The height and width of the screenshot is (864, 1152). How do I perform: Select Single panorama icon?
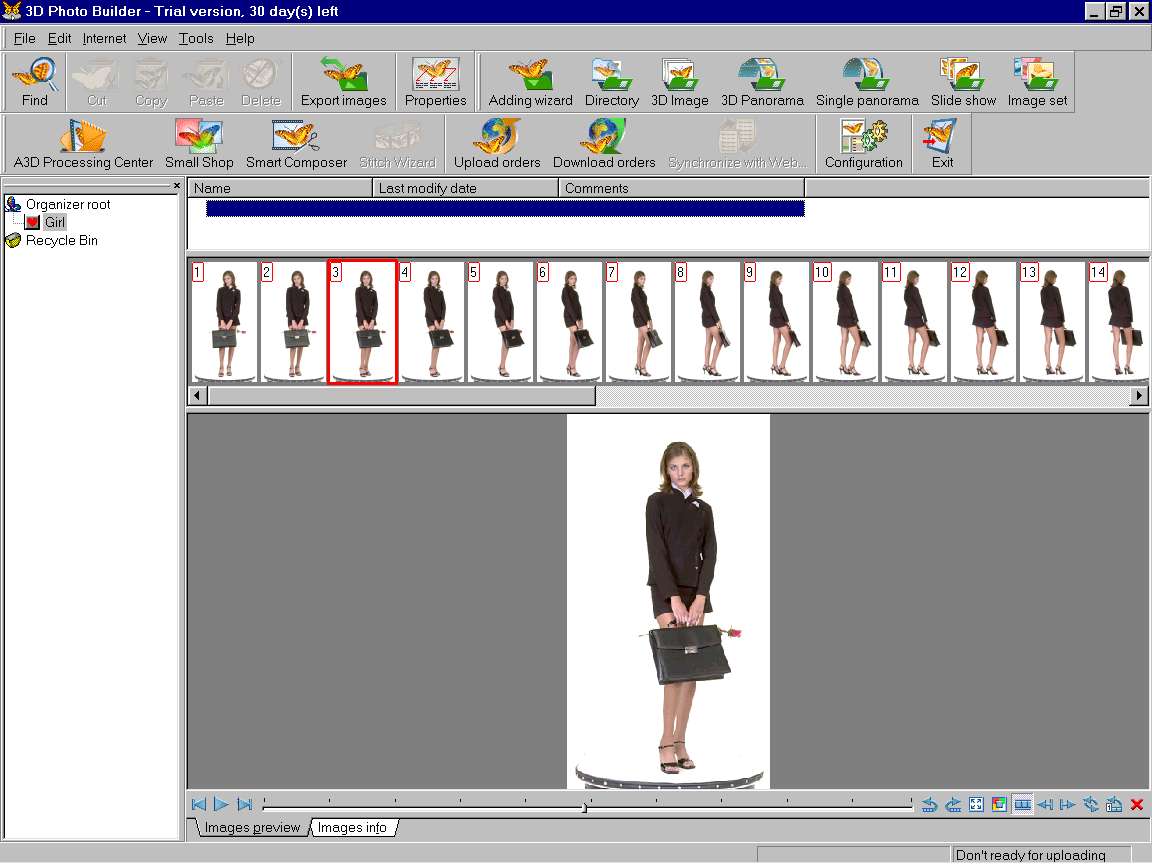coord(867,82)
